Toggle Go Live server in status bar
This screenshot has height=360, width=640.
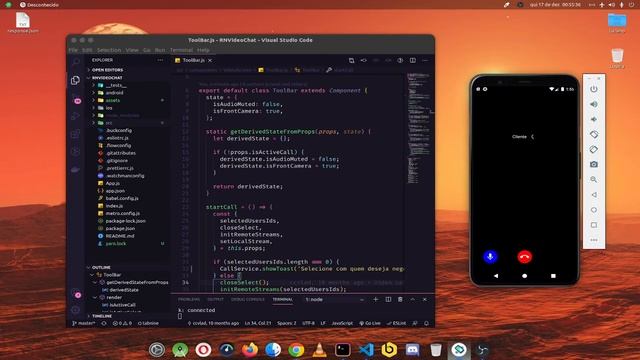click(370, 323)
